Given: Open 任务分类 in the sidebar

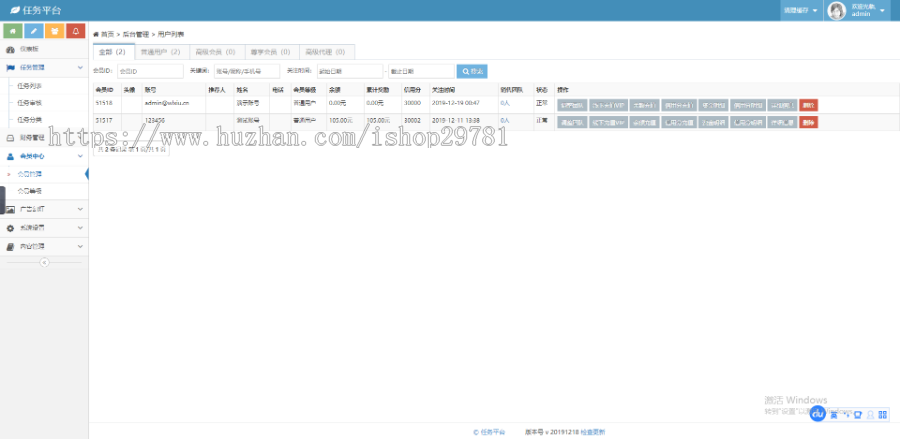Looking at the screenshot, I should pos(29,120).
